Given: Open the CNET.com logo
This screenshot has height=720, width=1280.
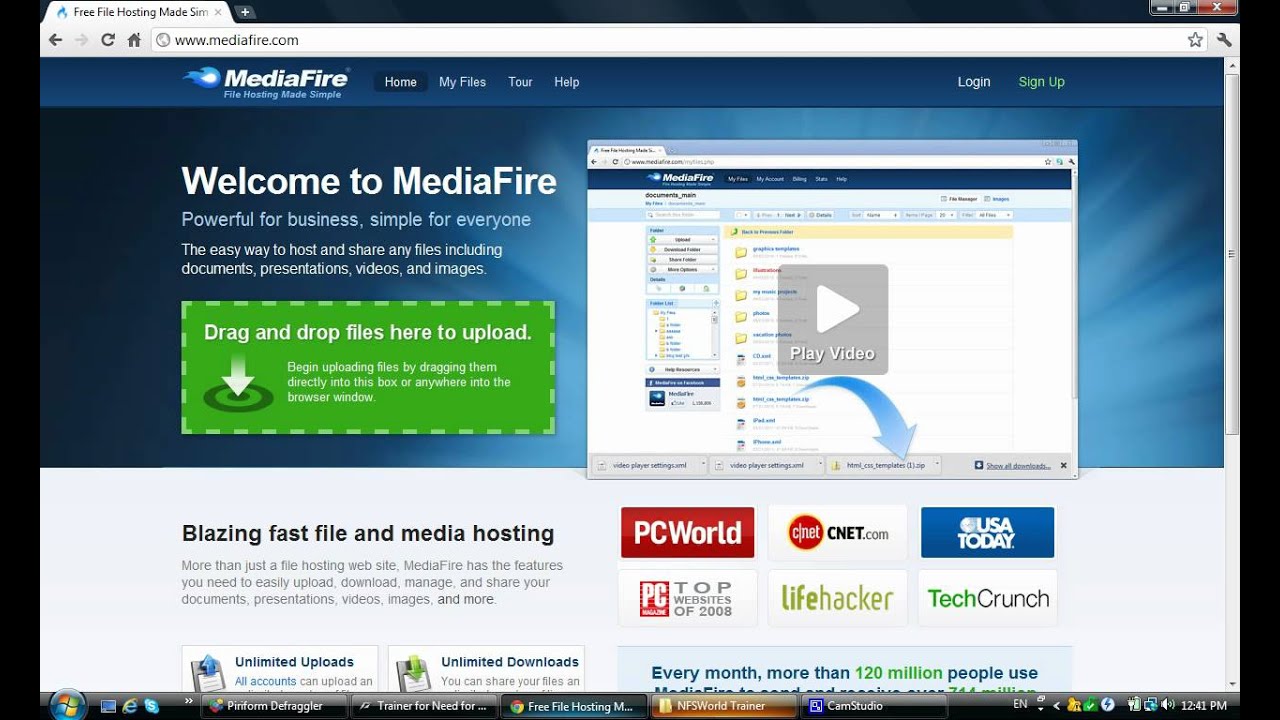Looking at the screenshot, I should 838,532.
